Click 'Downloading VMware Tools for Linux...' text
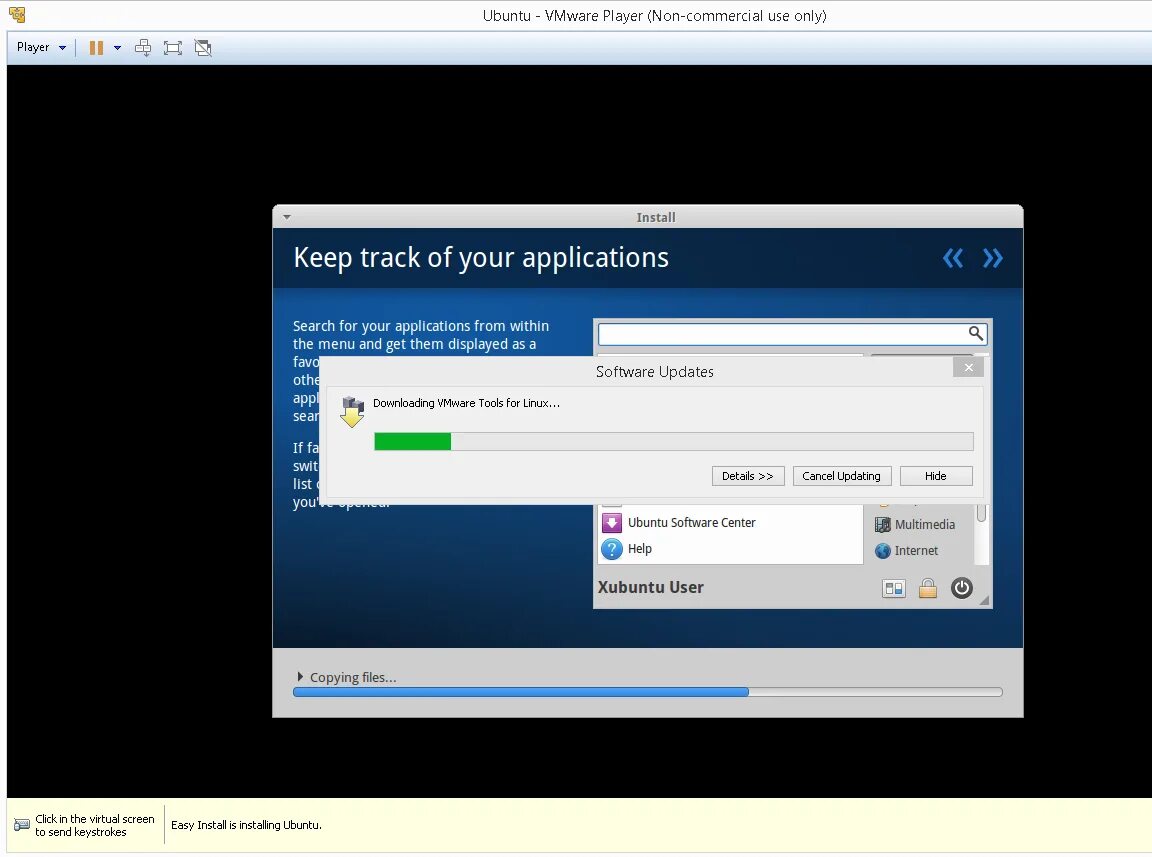The width and height of the screenshot is (1152, 857). click(x=467, y=403)
